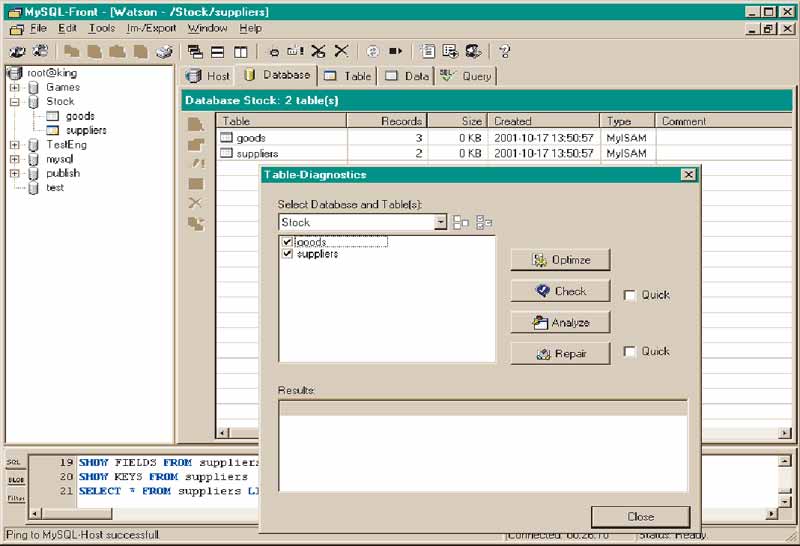The image size is (800, 546).
Task: Open the Stock database dropdown
Action: pyautogui.click(x=440, y=222)
